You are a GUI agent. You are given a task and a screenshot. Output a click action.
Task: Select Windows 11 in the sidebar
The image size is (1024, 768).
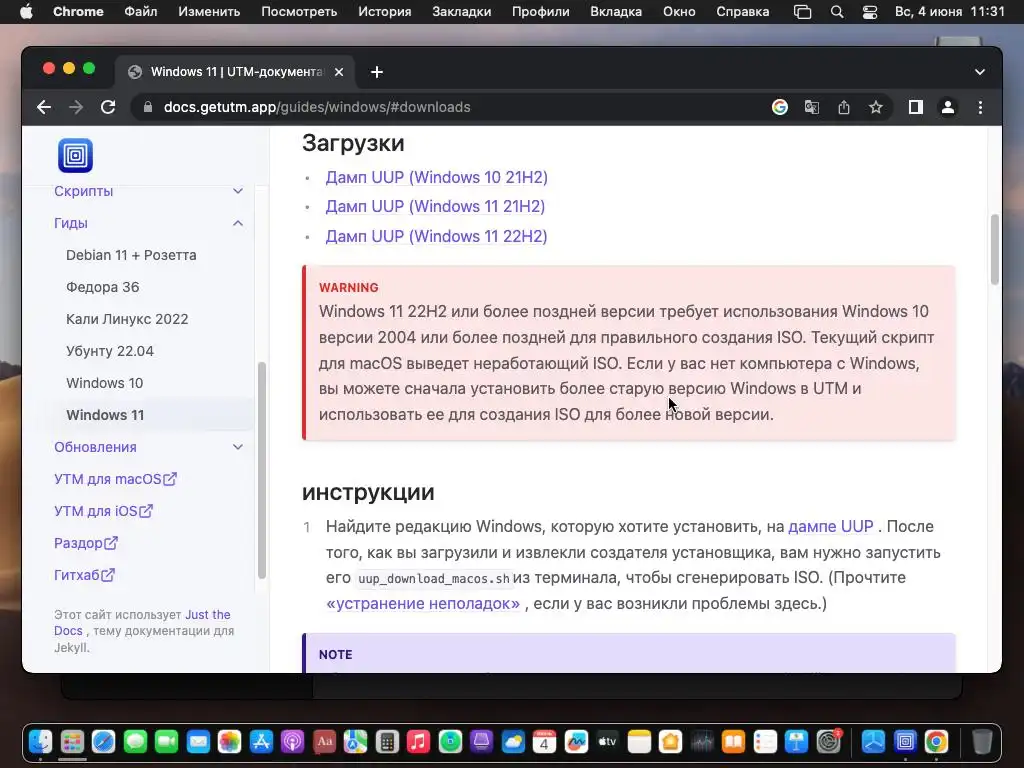(105, 415)
